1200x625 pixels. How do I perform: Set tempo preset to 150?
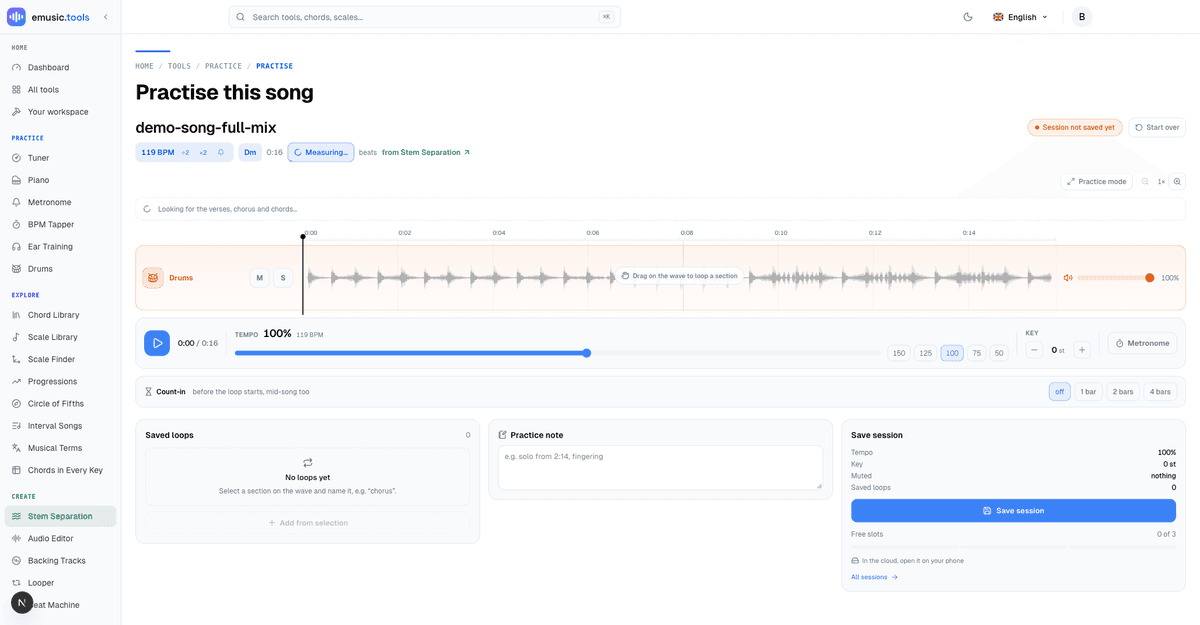[899, 353]
